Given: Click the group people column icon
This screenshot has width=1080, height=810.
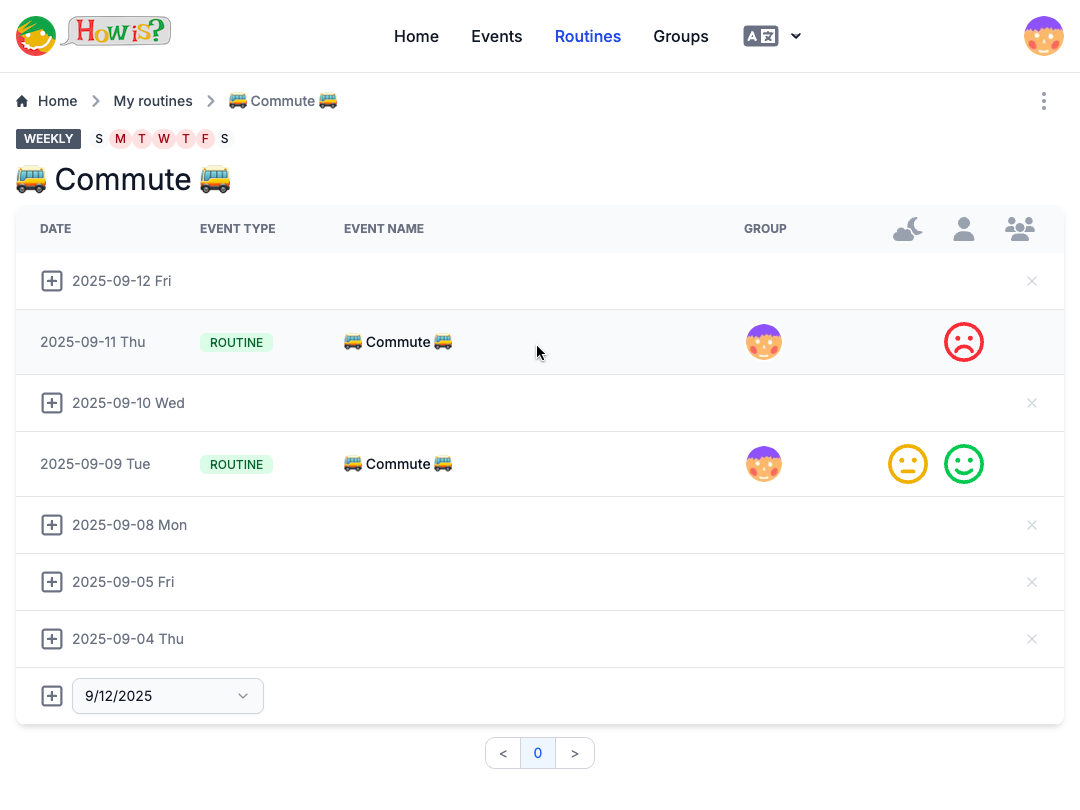Looking at the screenshot, I should pyautogui.click(x=1019, y=229).
